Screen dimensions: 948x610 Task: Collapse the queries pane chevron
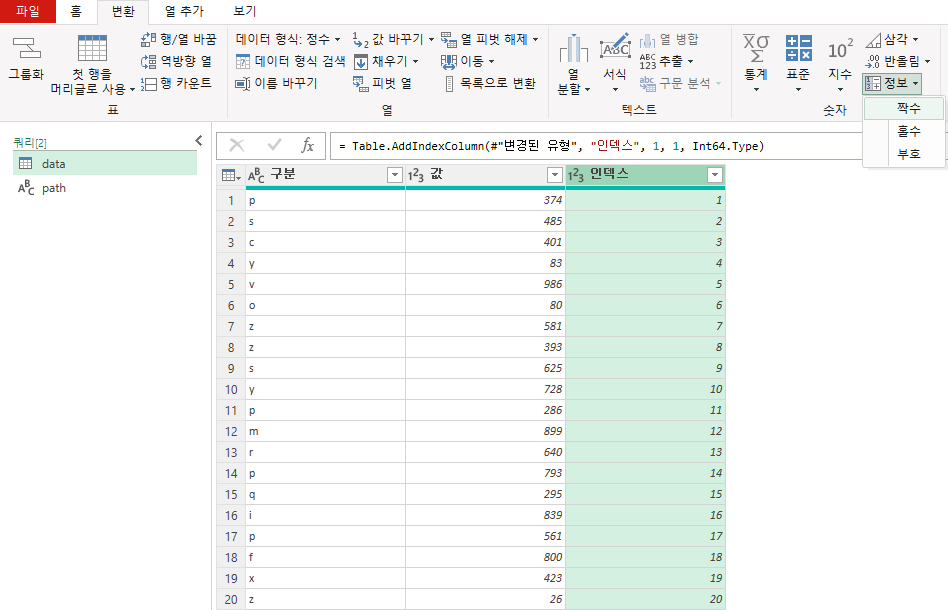point(198,141)
